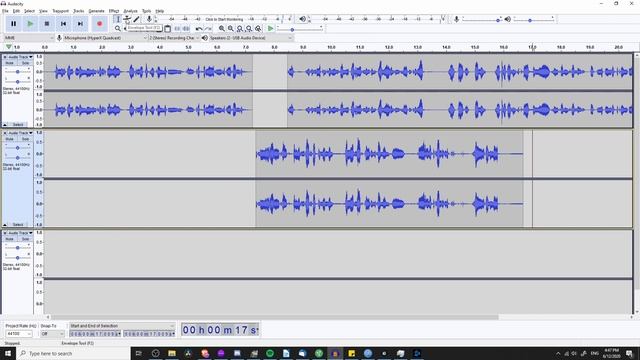The width and height of the screenshot is (640, 360).
Task: Open the Project Rate dropdown
Action: click(19, 334)
